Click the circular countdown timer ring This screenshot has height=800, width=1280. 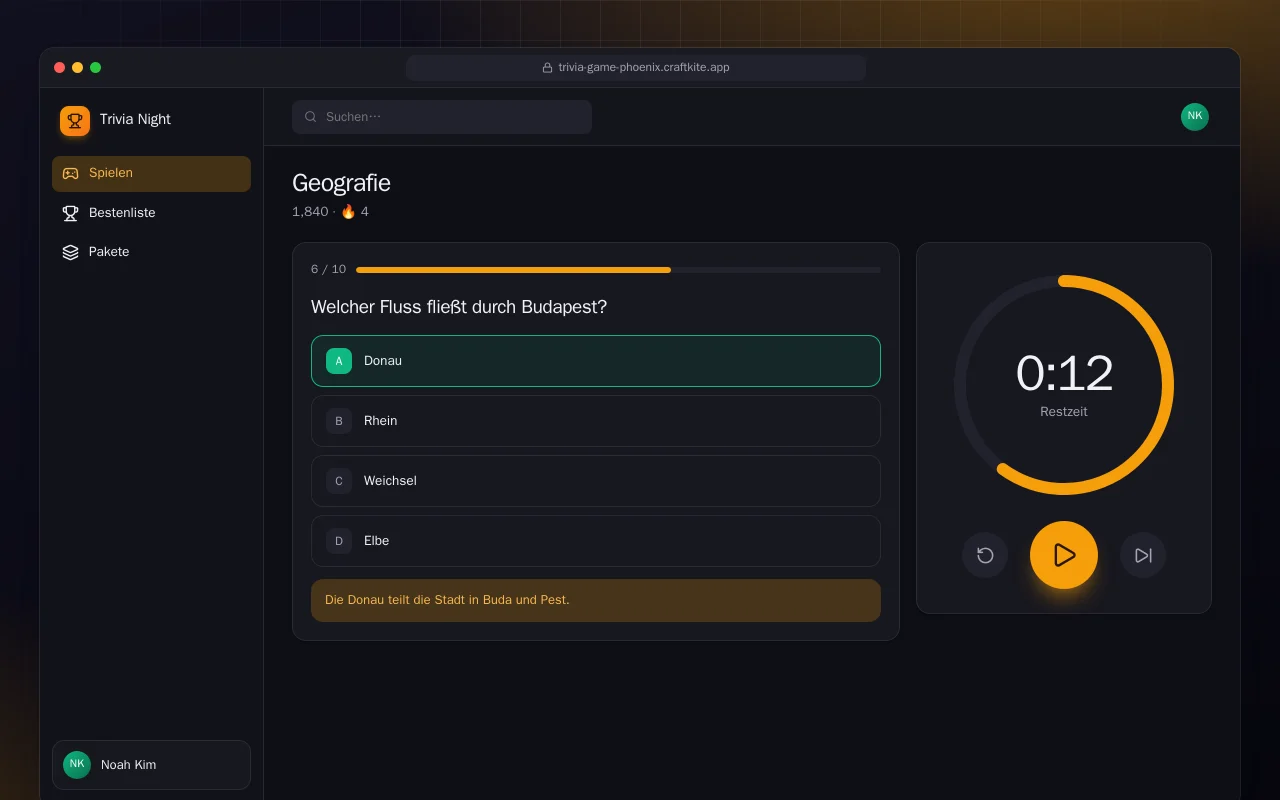[1064, 385]
